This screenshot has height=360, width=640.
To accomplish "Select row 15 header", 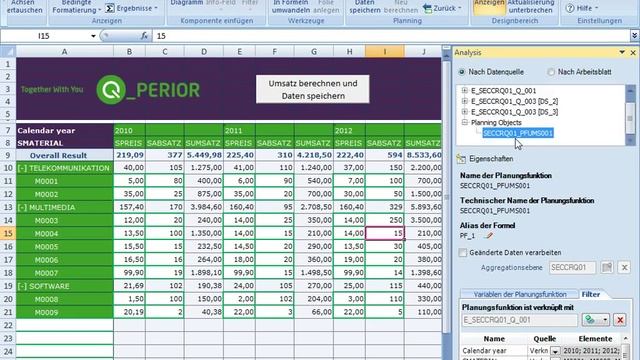I will coord(8,233).
